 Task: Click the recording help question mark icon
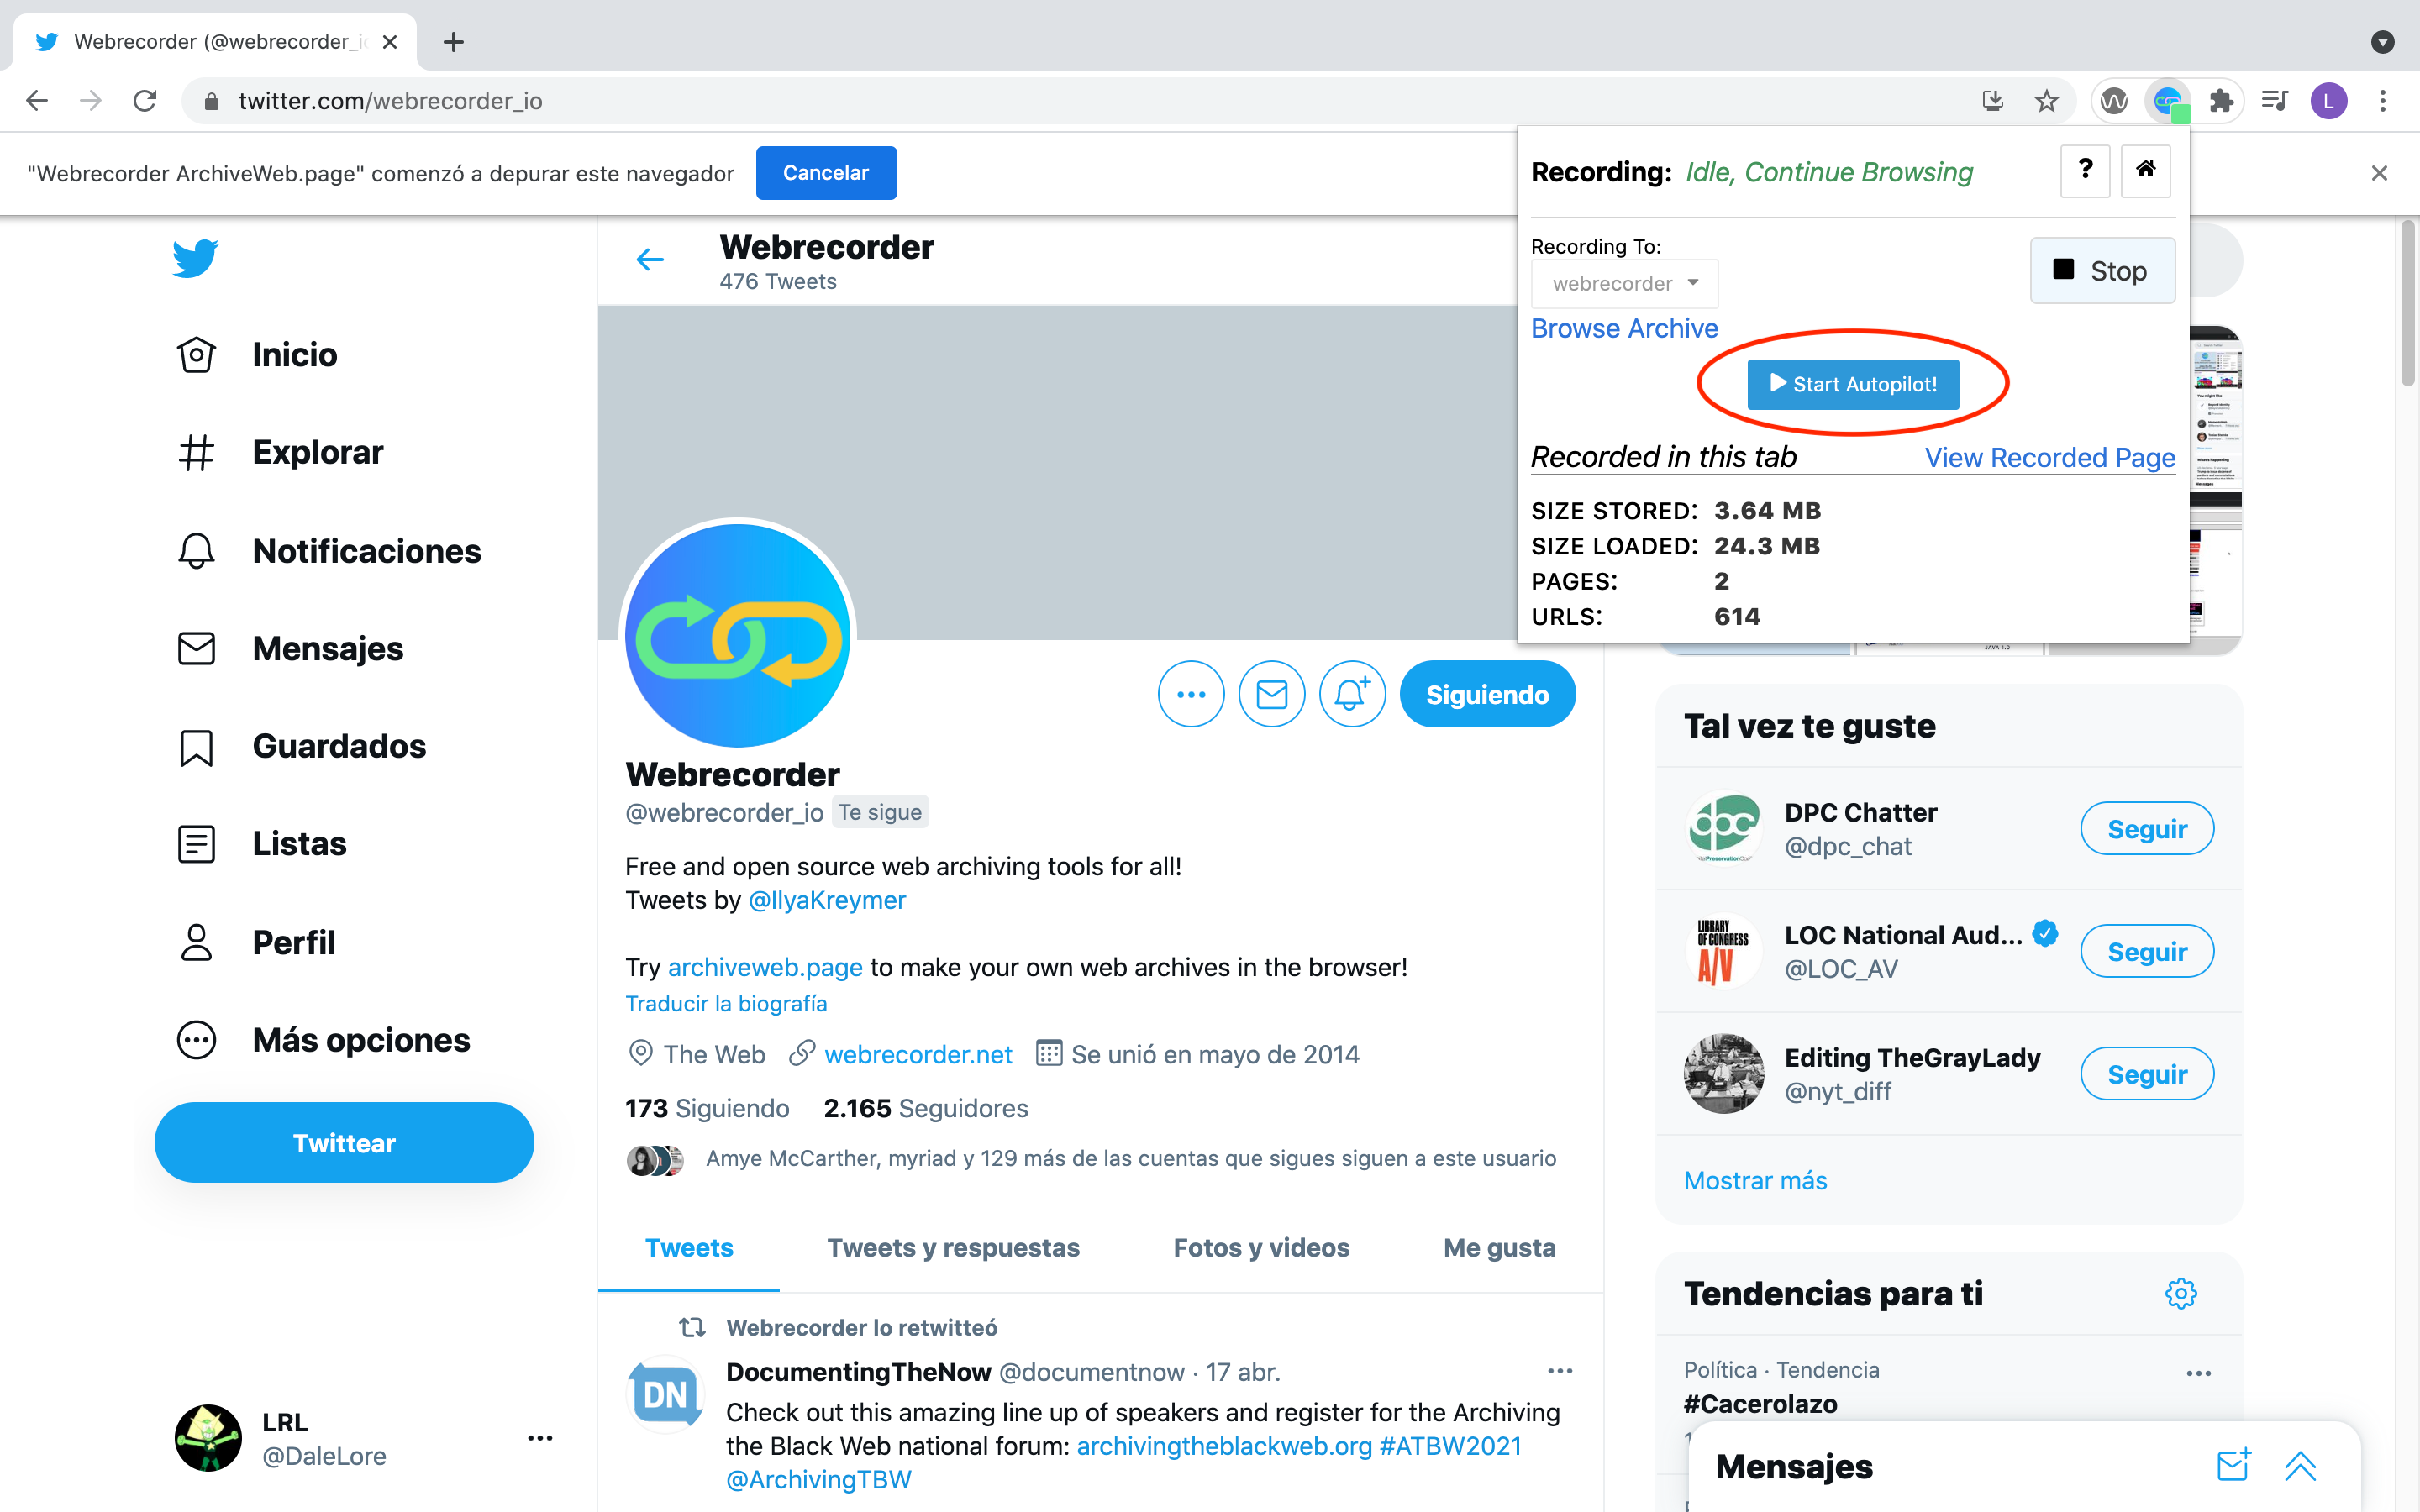[x=2086, y=169]
